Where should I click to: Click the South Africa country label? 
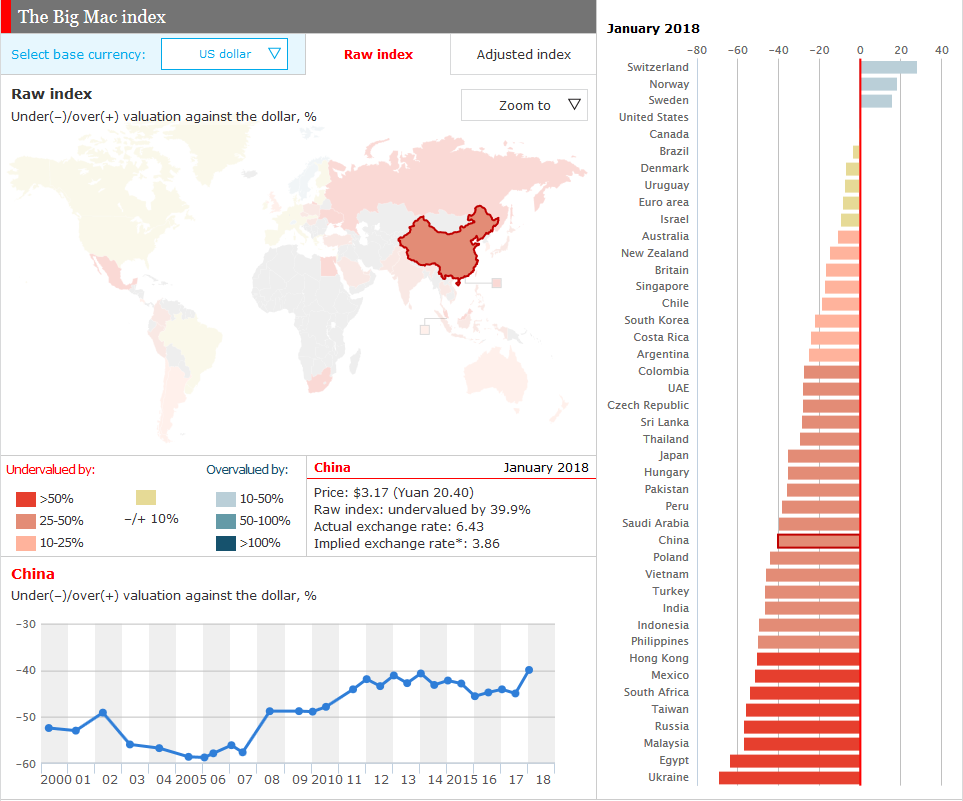[x=656, y=692]
